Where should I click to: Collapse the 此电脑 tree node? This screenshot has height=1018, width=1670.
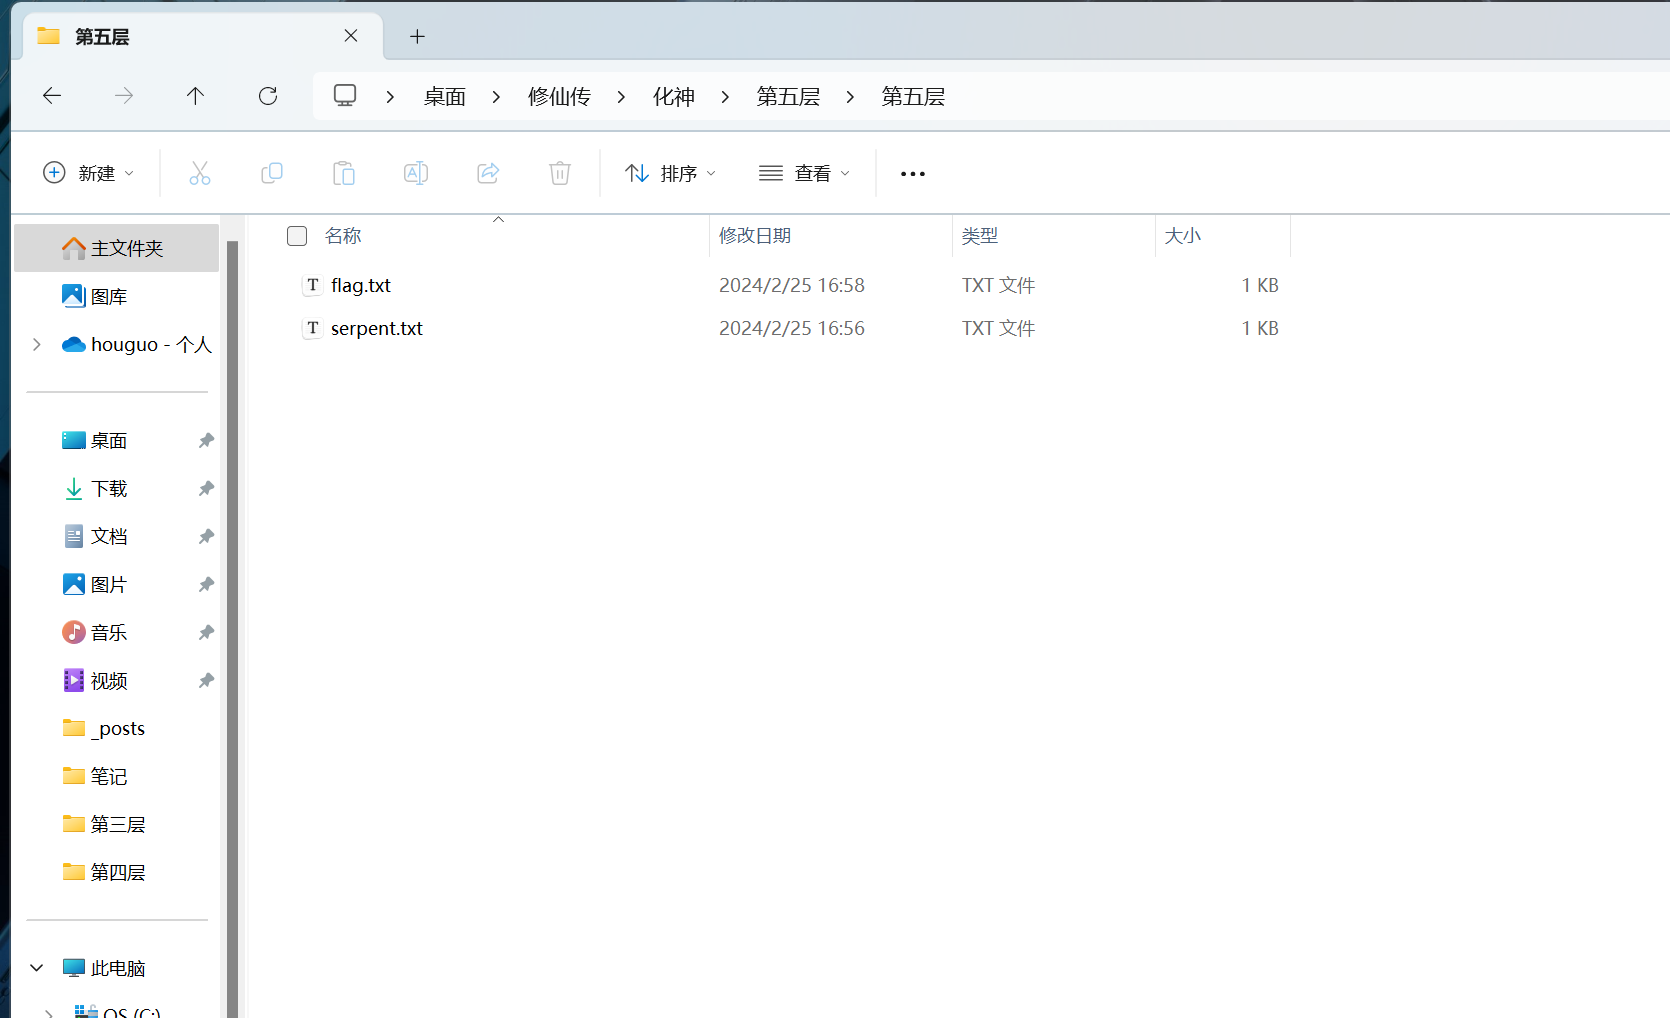(37, 968)
